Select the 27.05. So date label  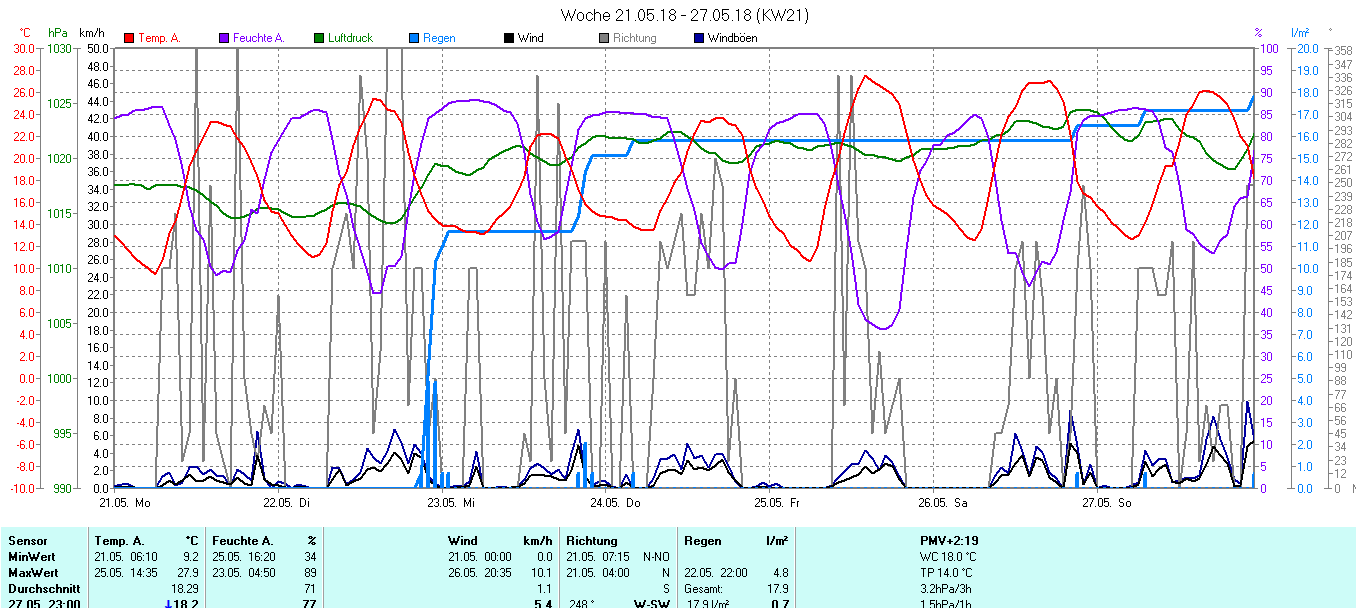click(1104, 502)
